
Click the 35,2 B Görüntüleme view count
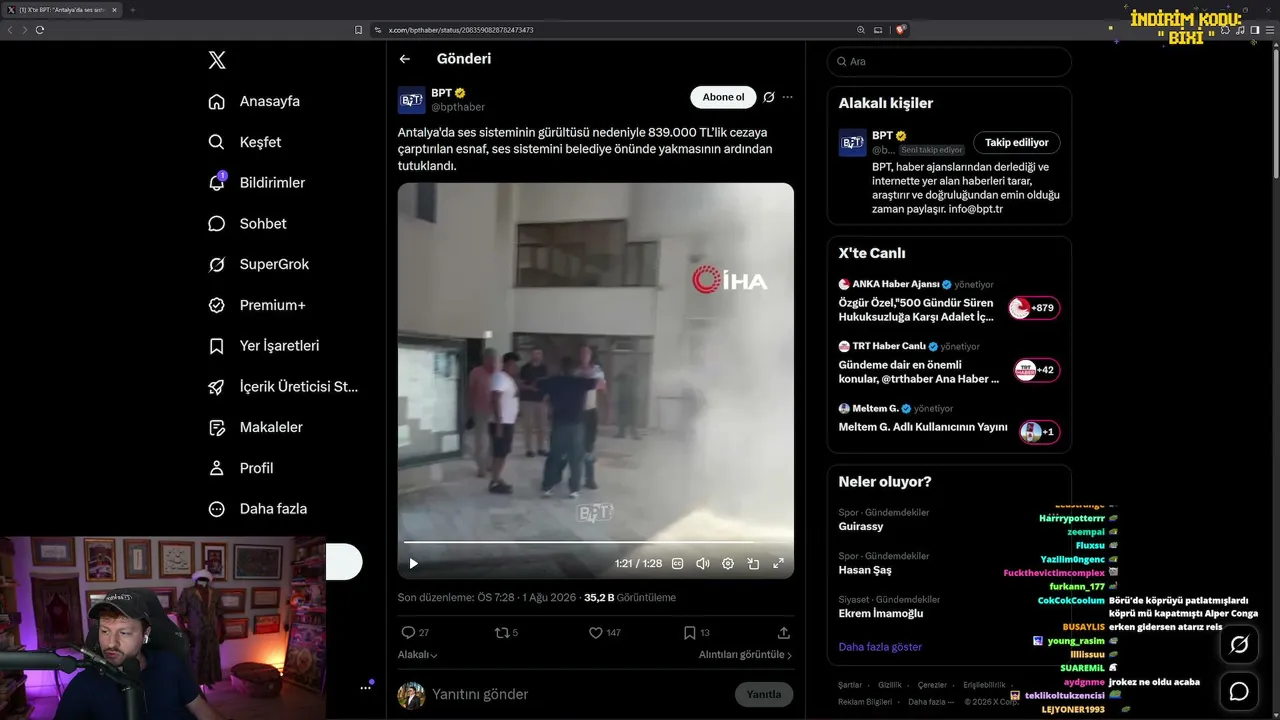tap(630, 598)
